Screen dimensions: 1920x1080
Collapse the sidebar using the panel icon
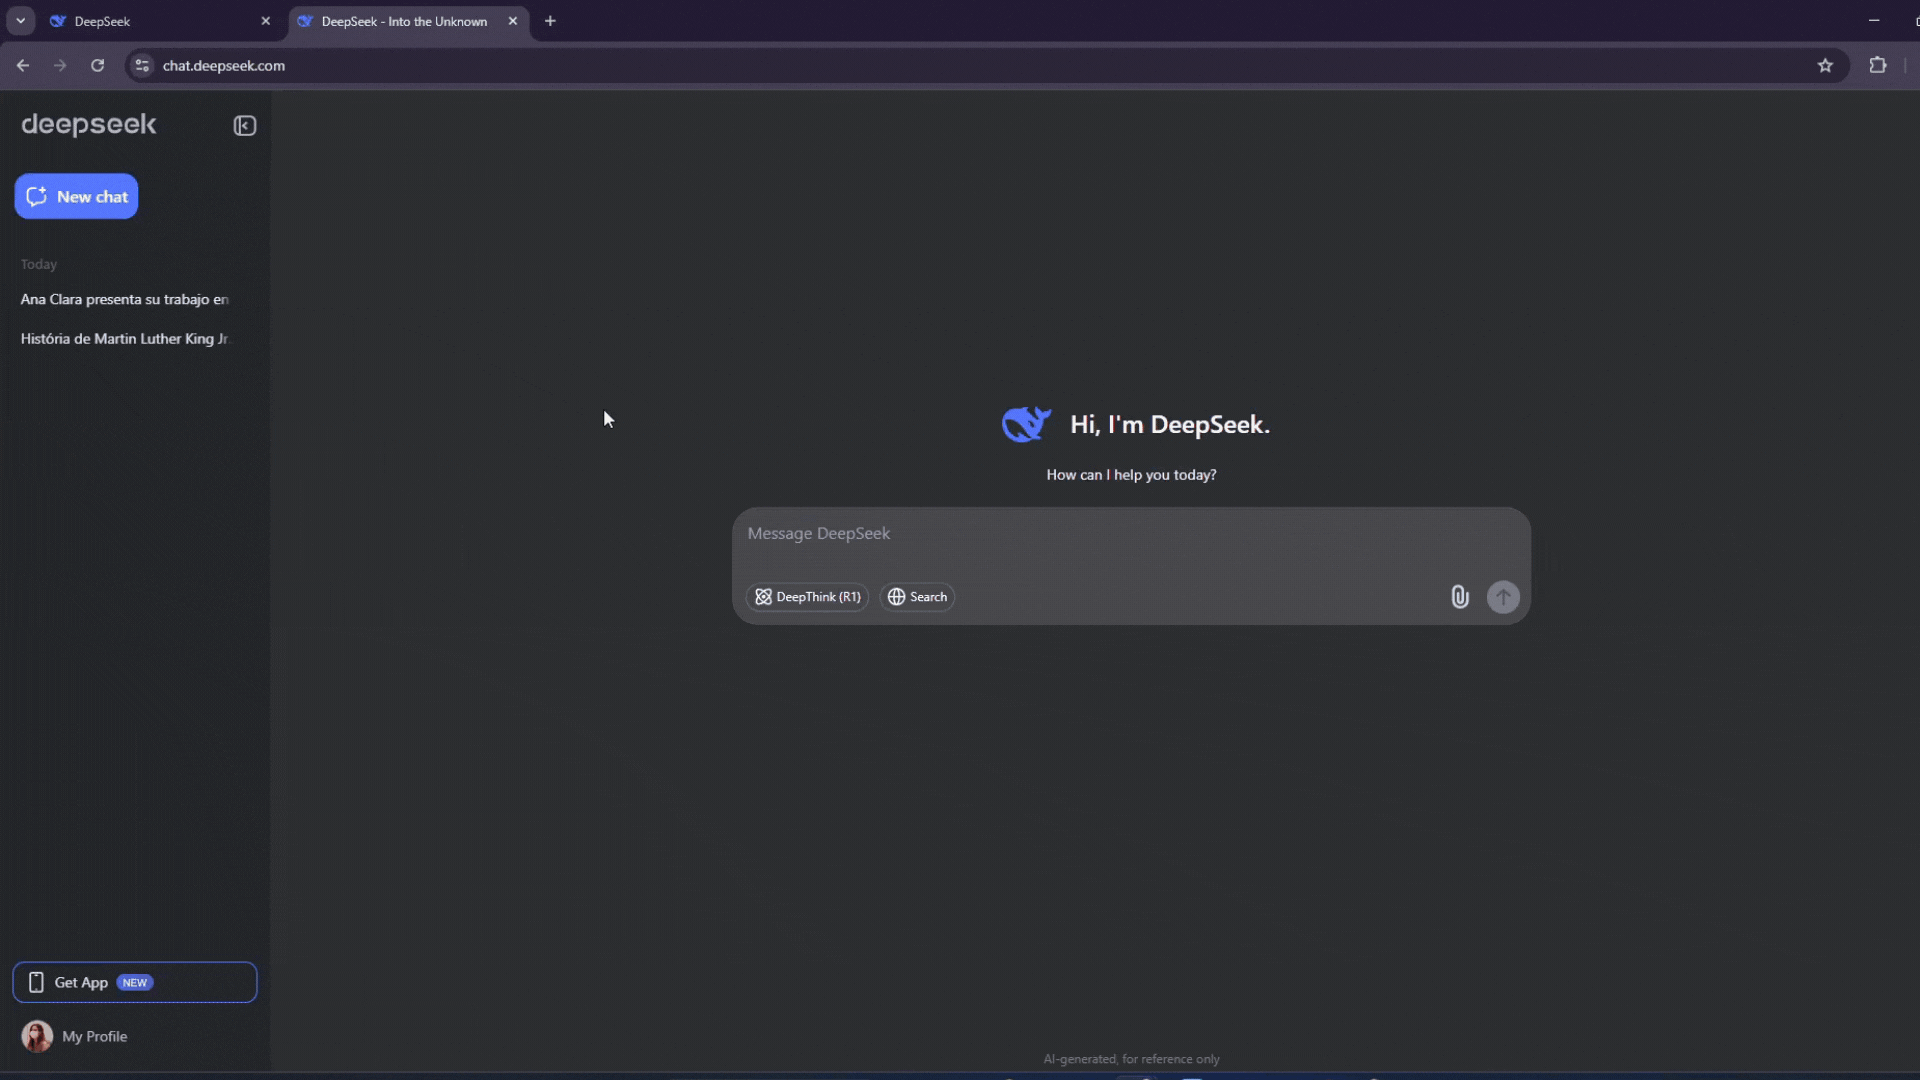(x=245, y=126)
